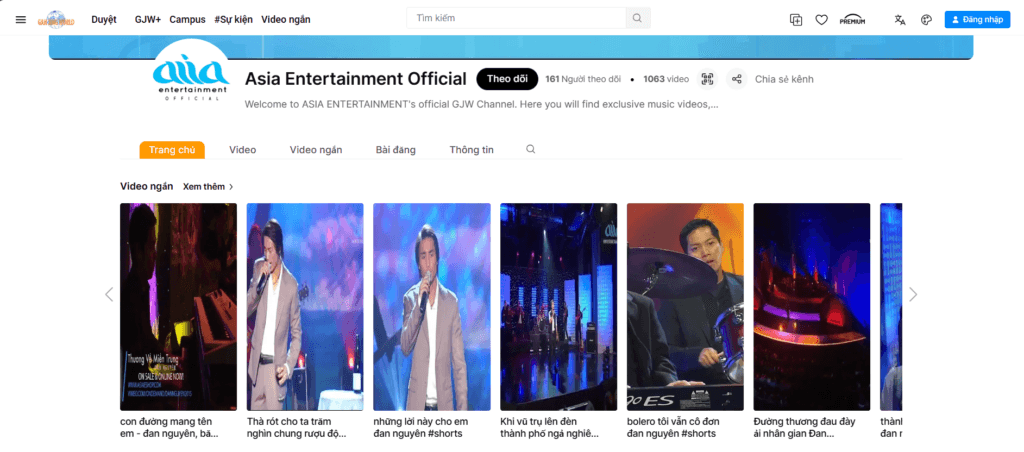Click the Chia sẻ kênh link
Viewport: 1024px width, 452px height.
(784, 79)
